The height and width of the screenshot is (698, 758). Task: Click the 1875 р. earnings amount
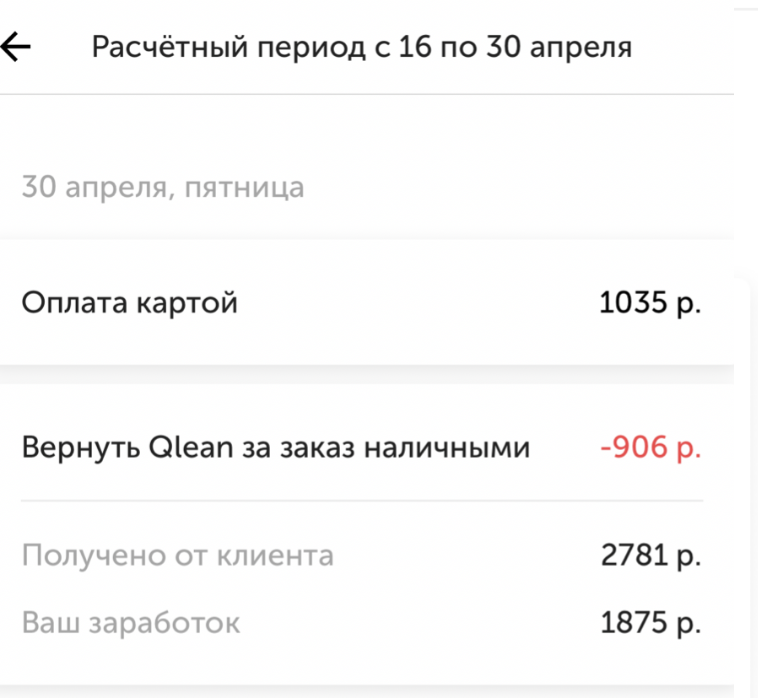click(x=651, y=623)
